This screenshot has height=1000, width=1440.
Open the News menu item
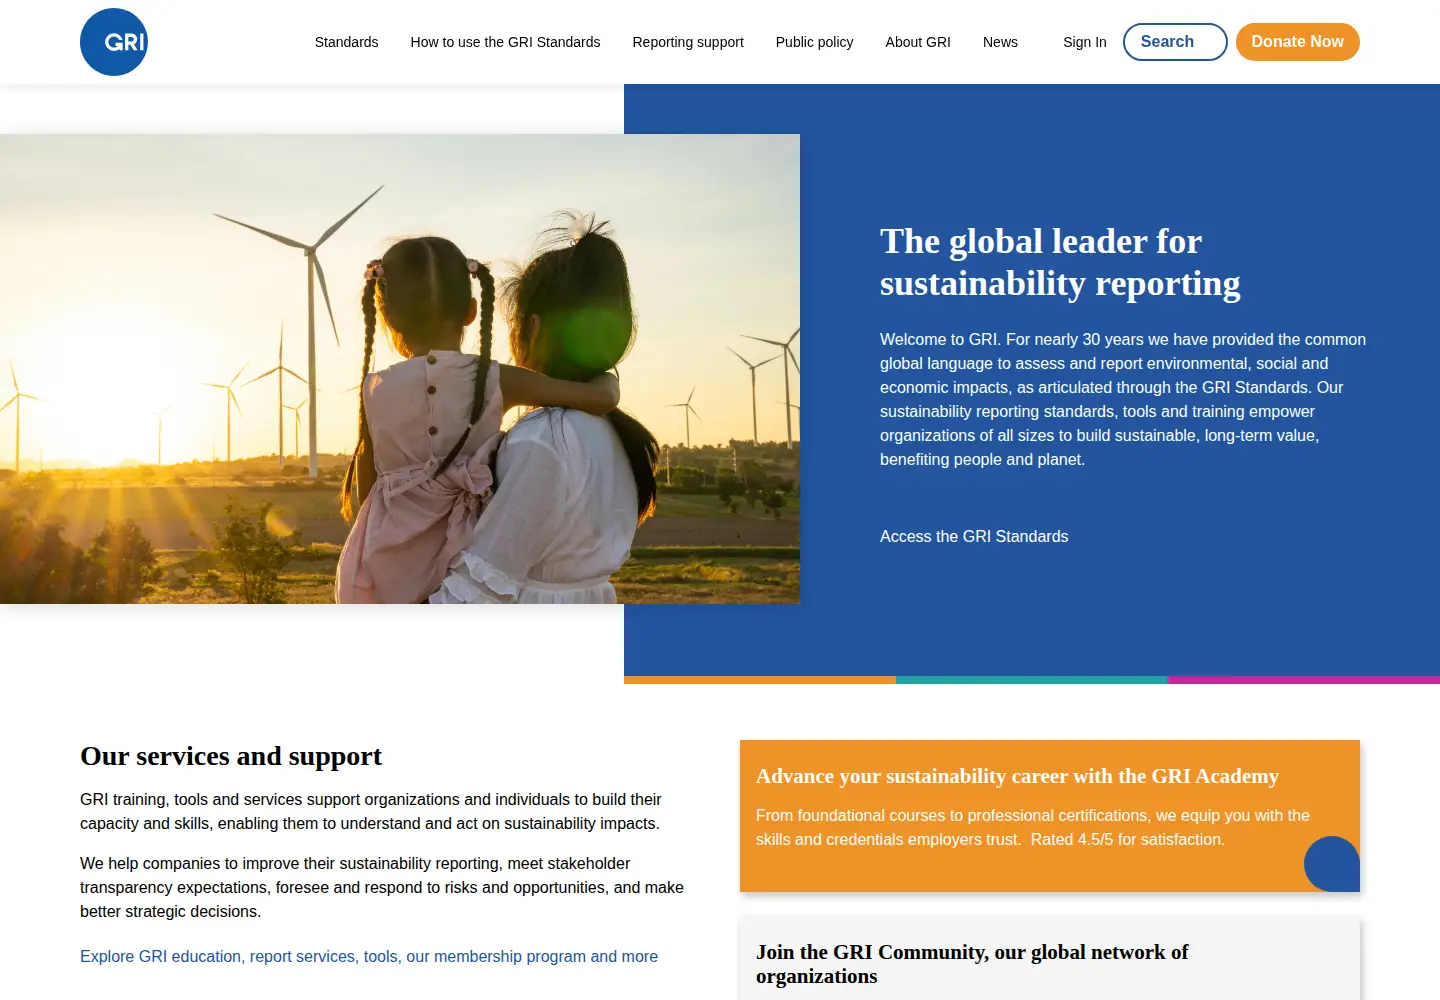coord(1000,42)
